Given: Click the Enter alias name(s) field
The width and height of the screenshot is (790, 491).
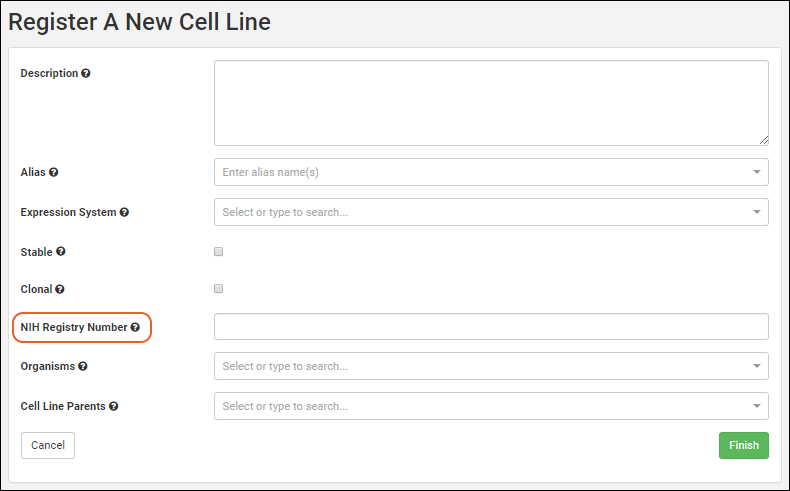Looking at the screenshot, I should pos(480,172).
